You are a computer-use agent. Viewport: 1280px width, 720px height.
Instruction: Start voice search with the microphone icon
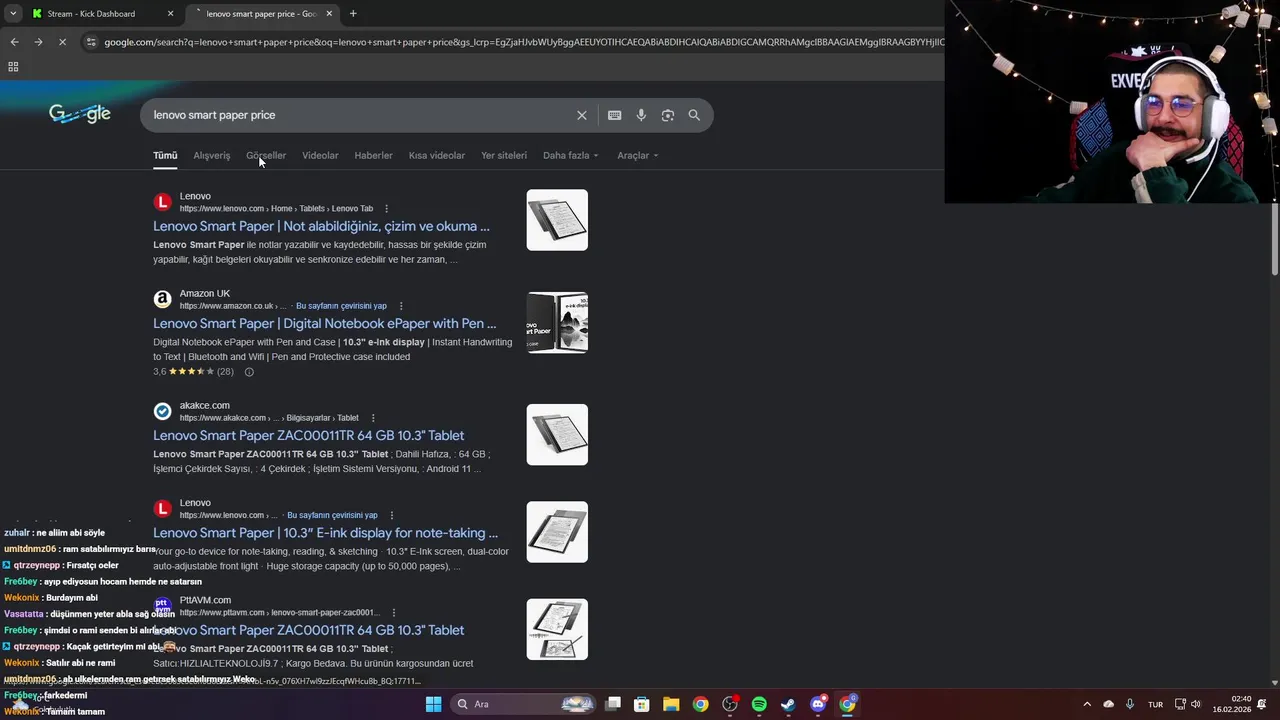[641, 115]
